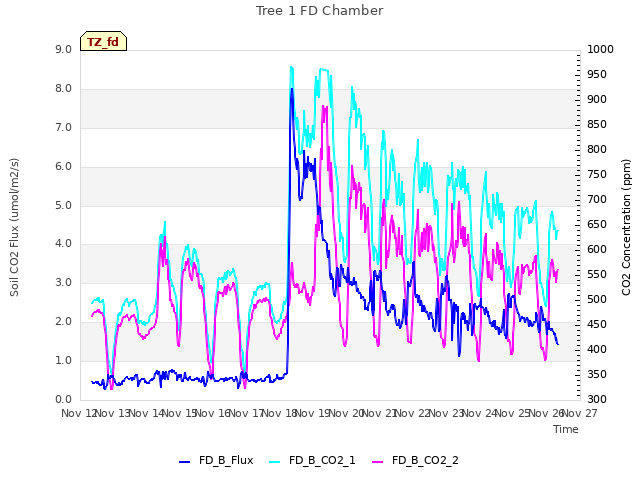
Task: Click the 1000 right axis tick label
Action: 600,49
